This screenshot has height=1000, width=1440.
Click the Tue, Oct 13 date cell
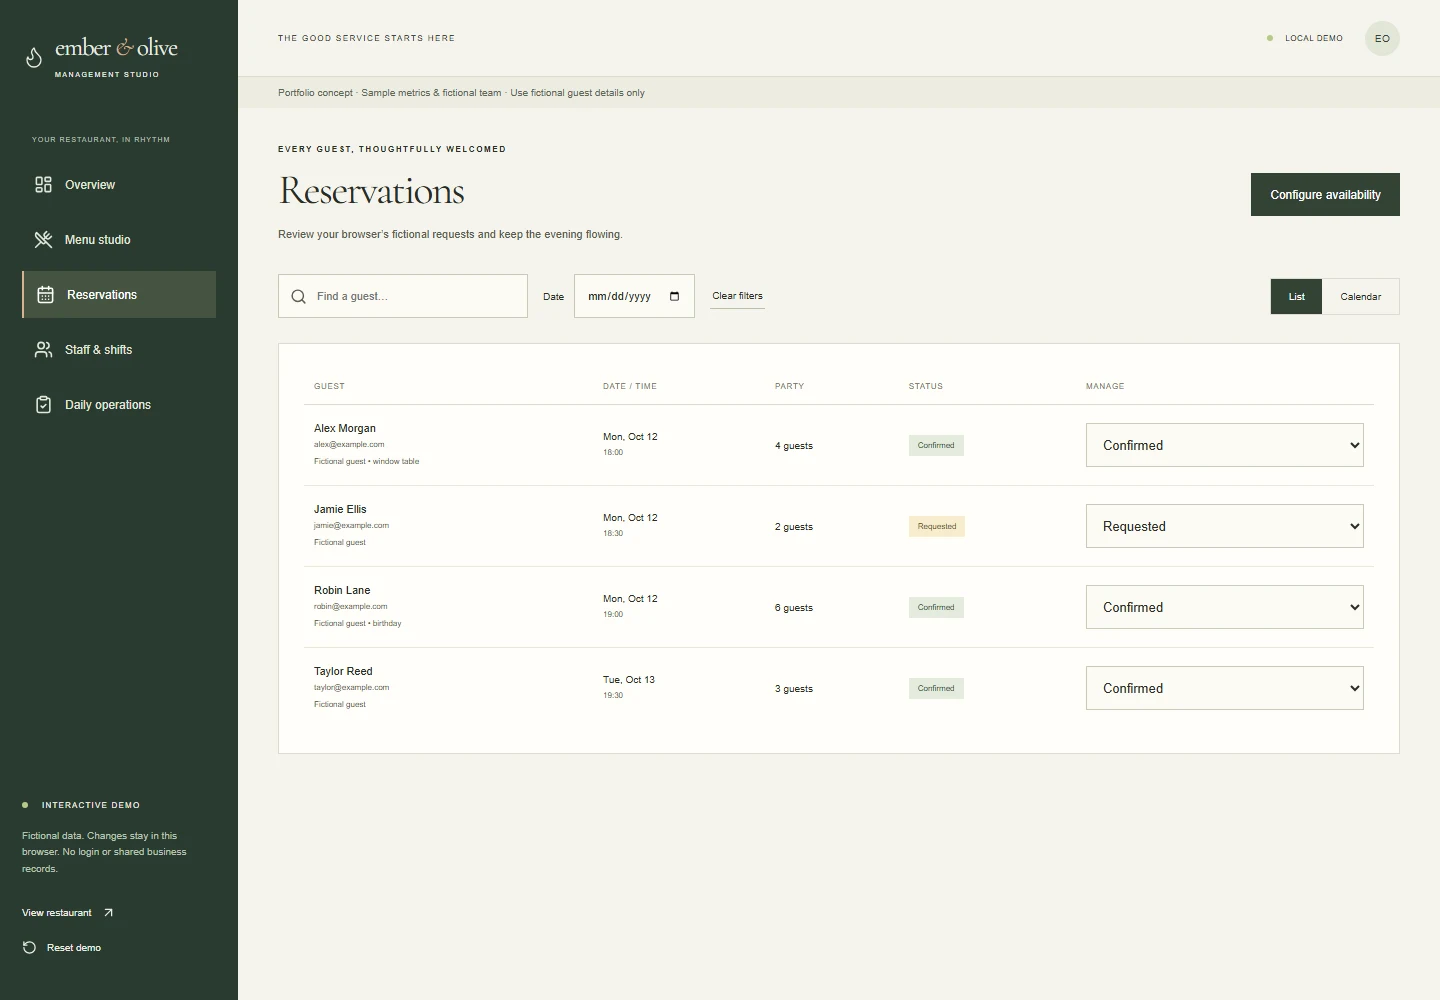629,680
